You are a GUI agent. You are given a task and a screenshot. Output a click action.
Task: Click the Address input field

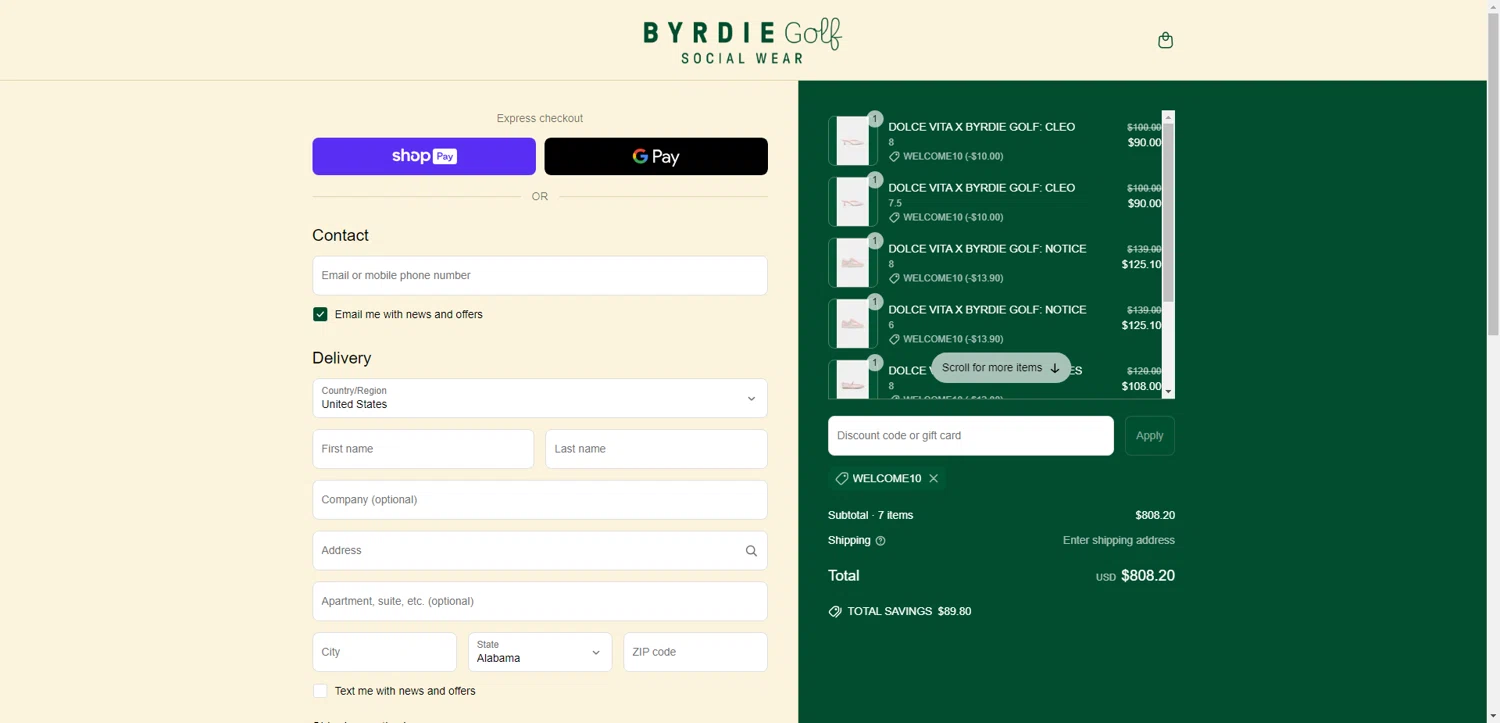coord(540,551)
